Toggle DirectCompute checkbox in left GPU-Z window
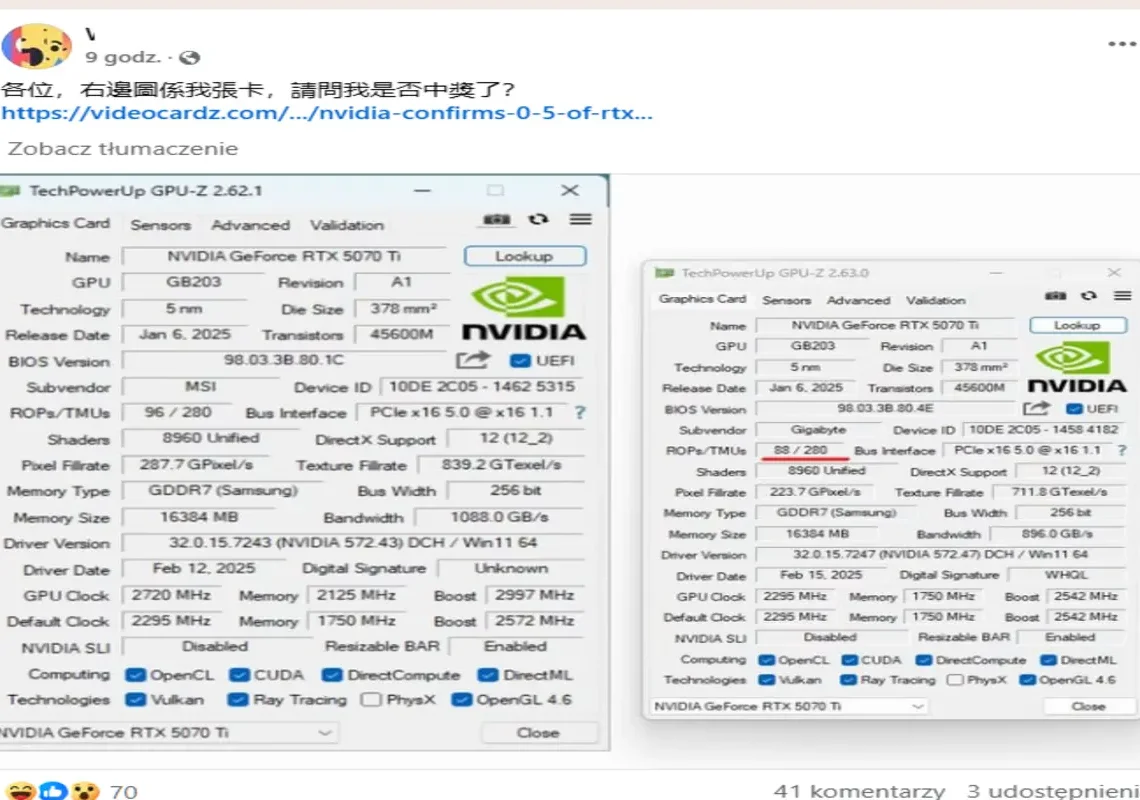The width and height of the screenshot is (1140, 800). [332, 675]
